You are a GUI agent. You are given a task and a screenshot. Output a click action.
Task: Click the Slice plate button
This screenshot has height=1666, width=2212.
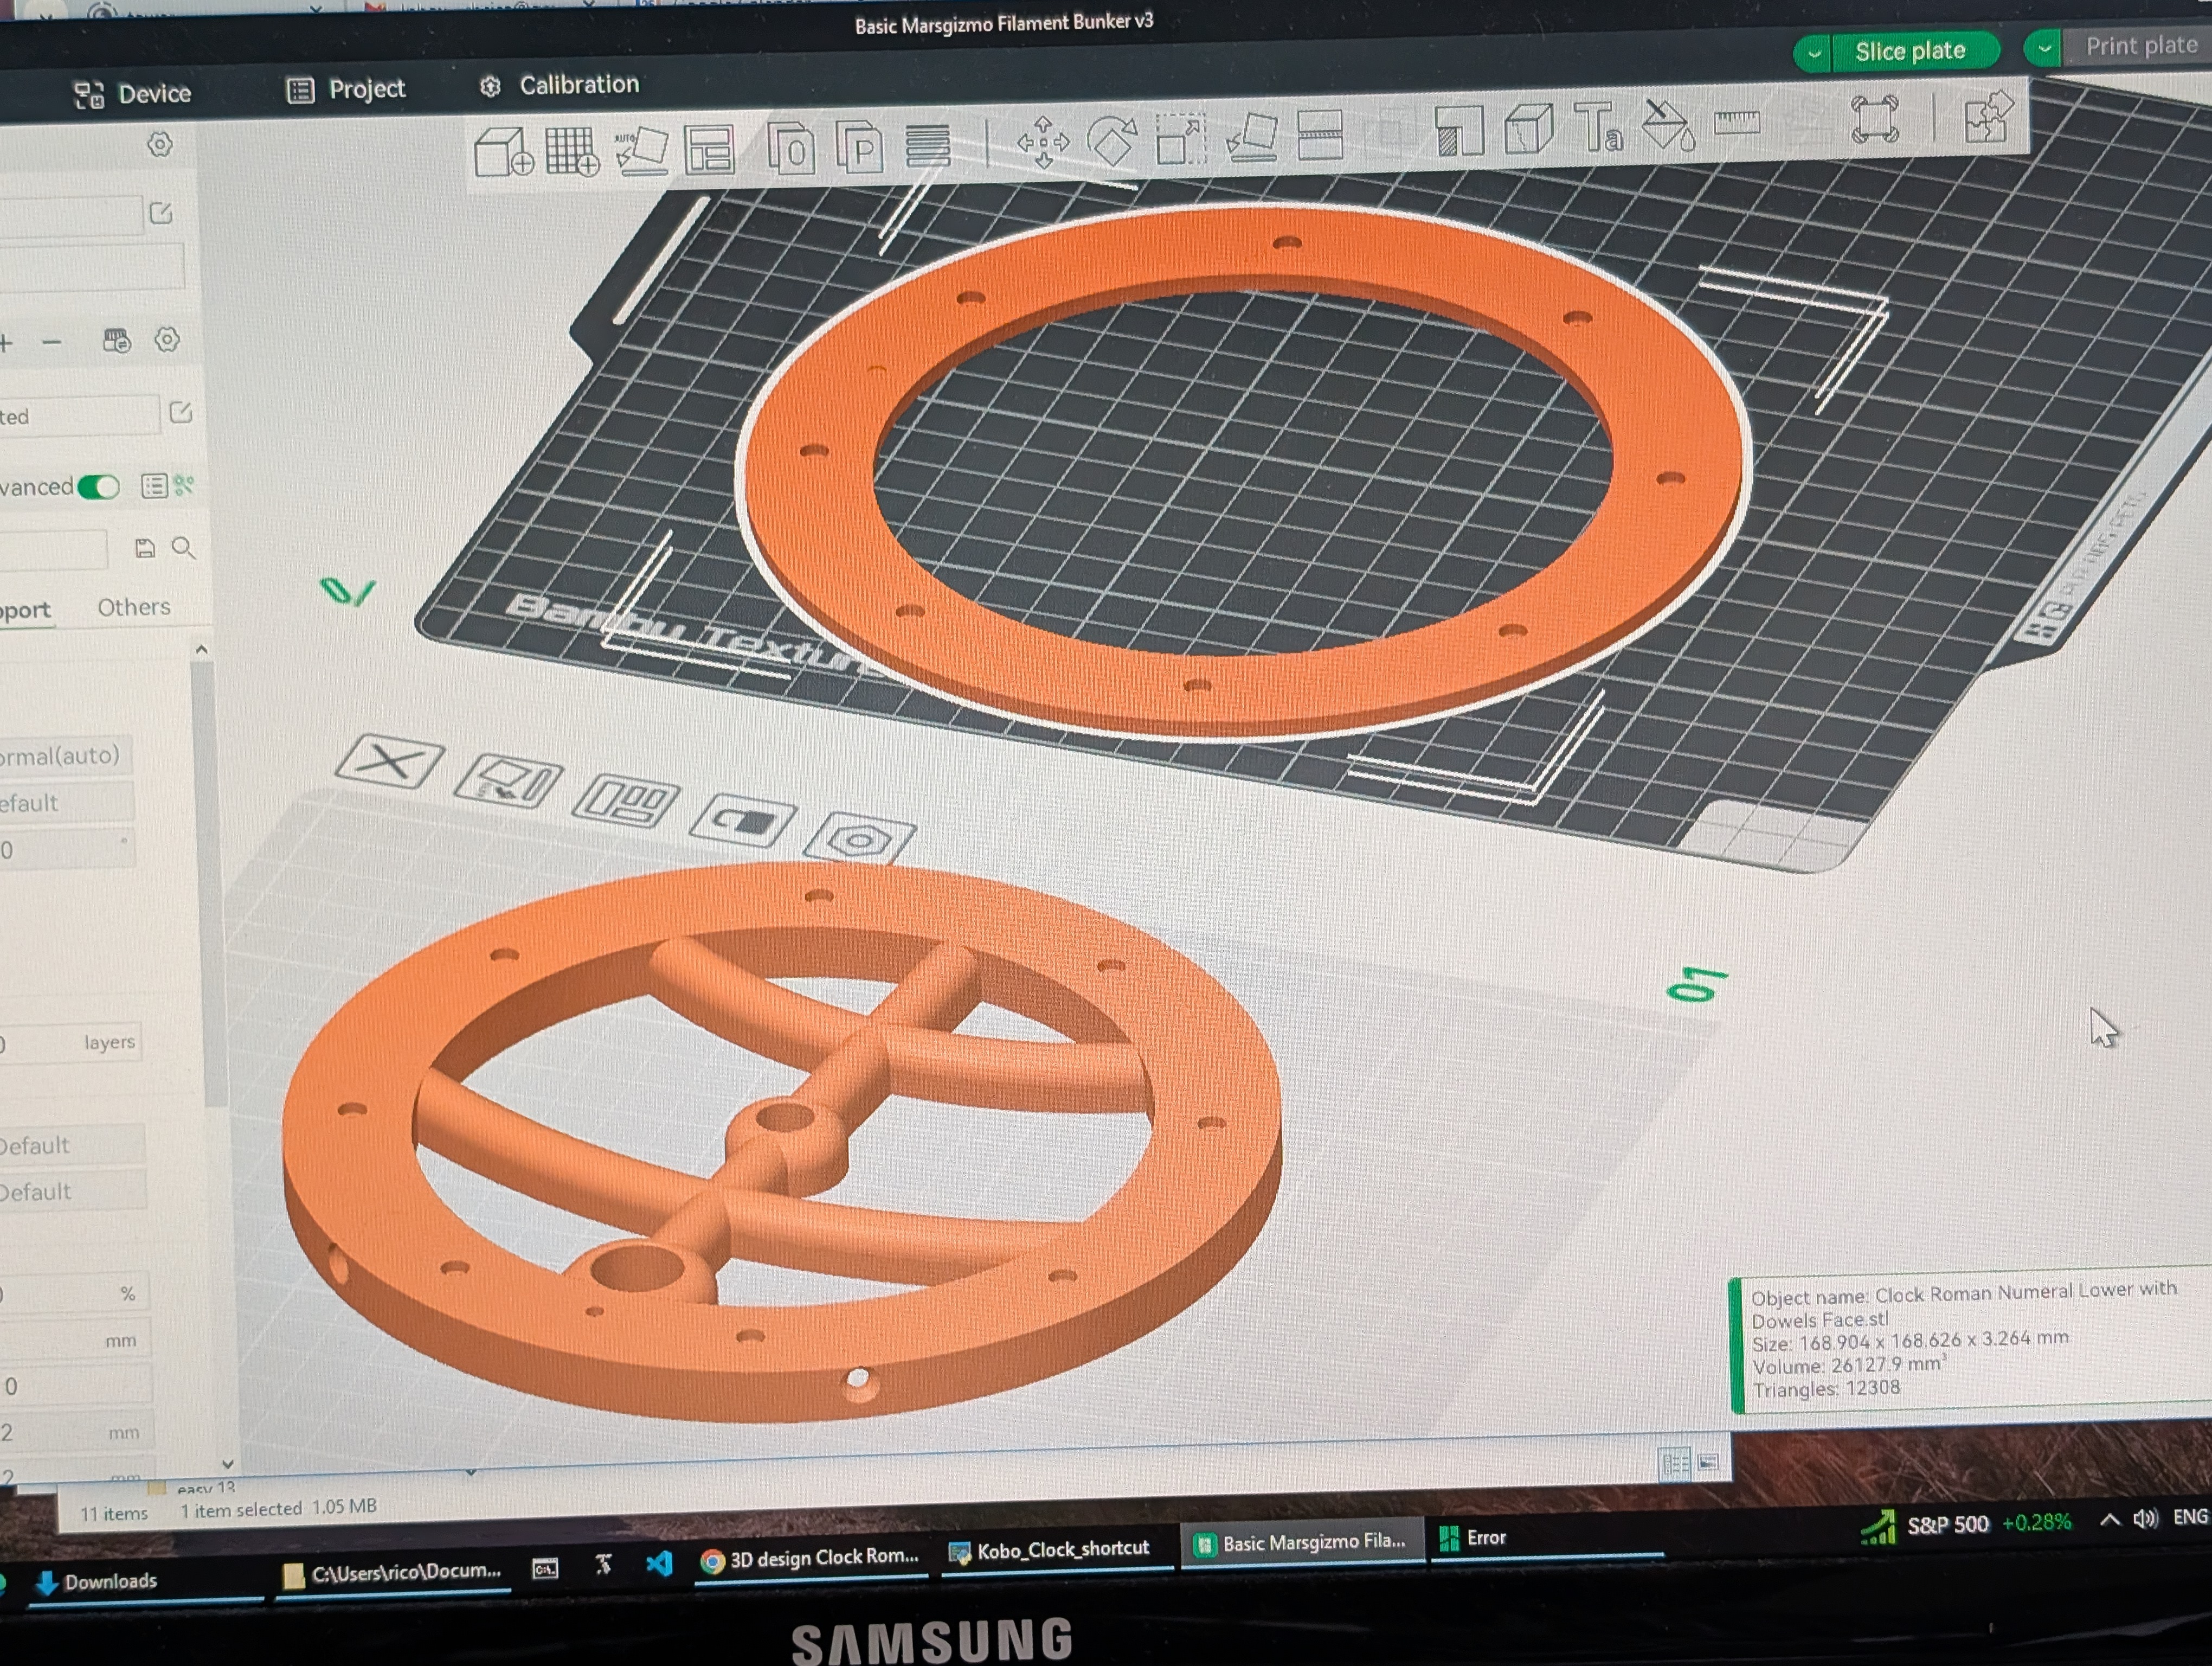click(x=1910, y=51)
